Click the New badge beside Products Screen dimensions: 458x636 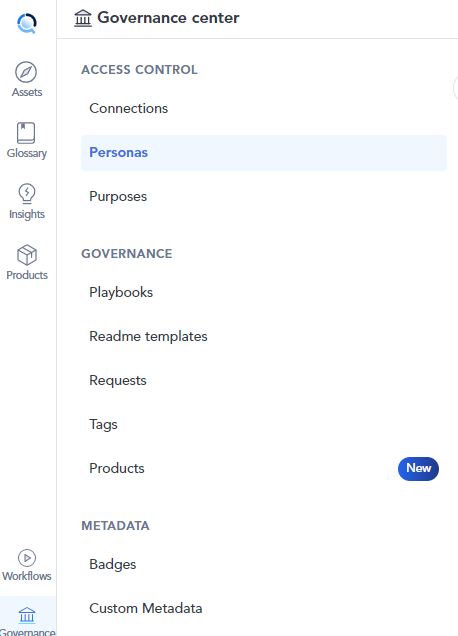pyautogui.click(x=418, y=468)
